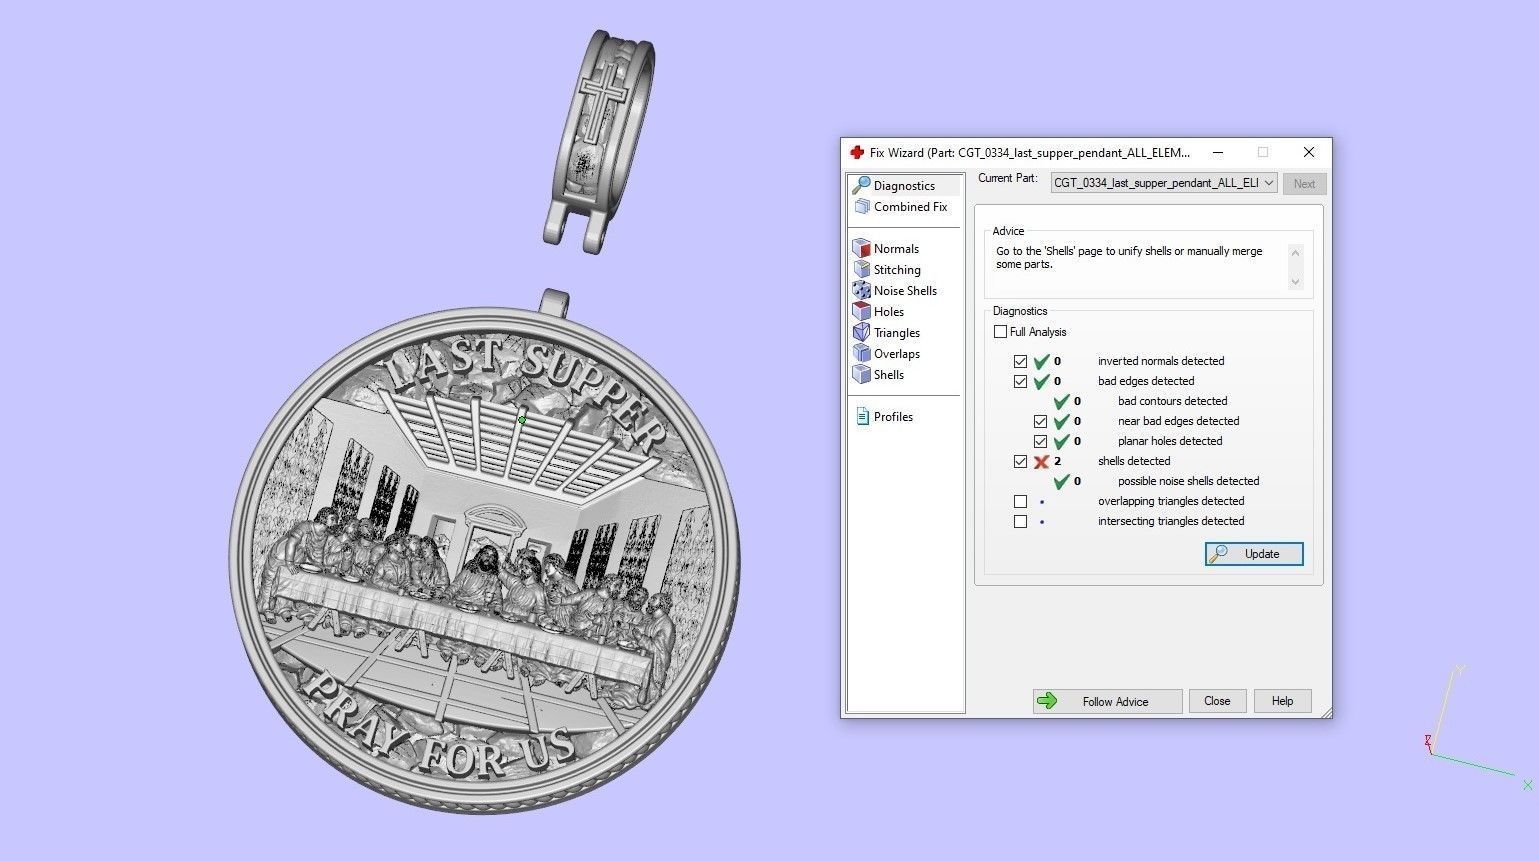Enable the Full Analysis checkbox

1000,331
